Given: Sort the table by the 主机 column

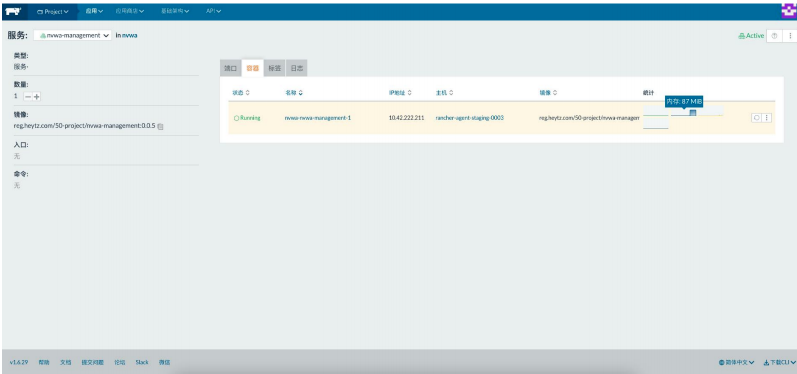Looking at the screenshot, I should tap(444, 93).
